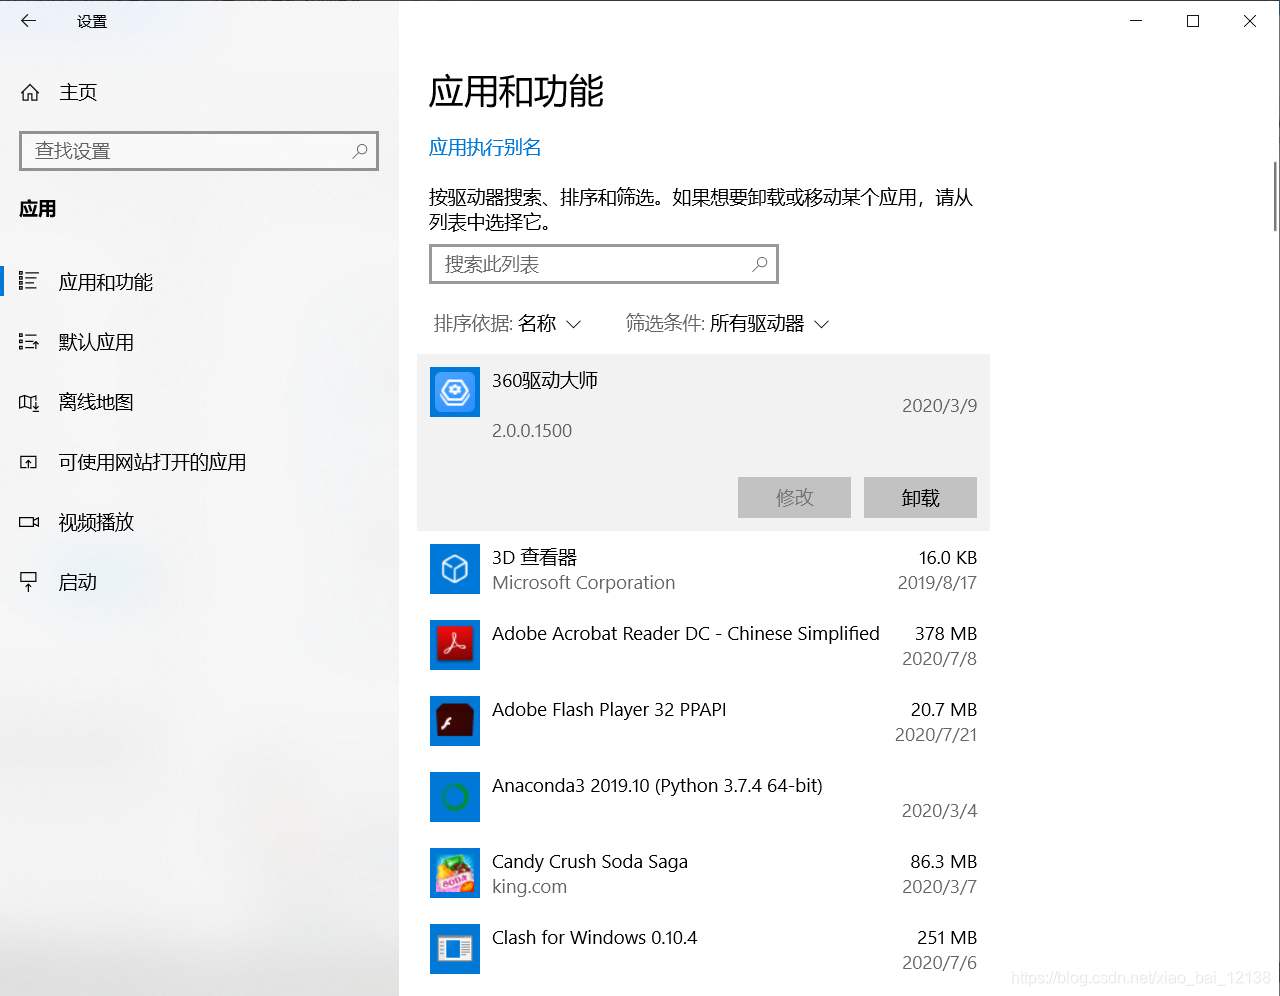Open the 启动 sidebar page
The width and height of the screenshot is (1280, 996).
[x=77, y=582]
